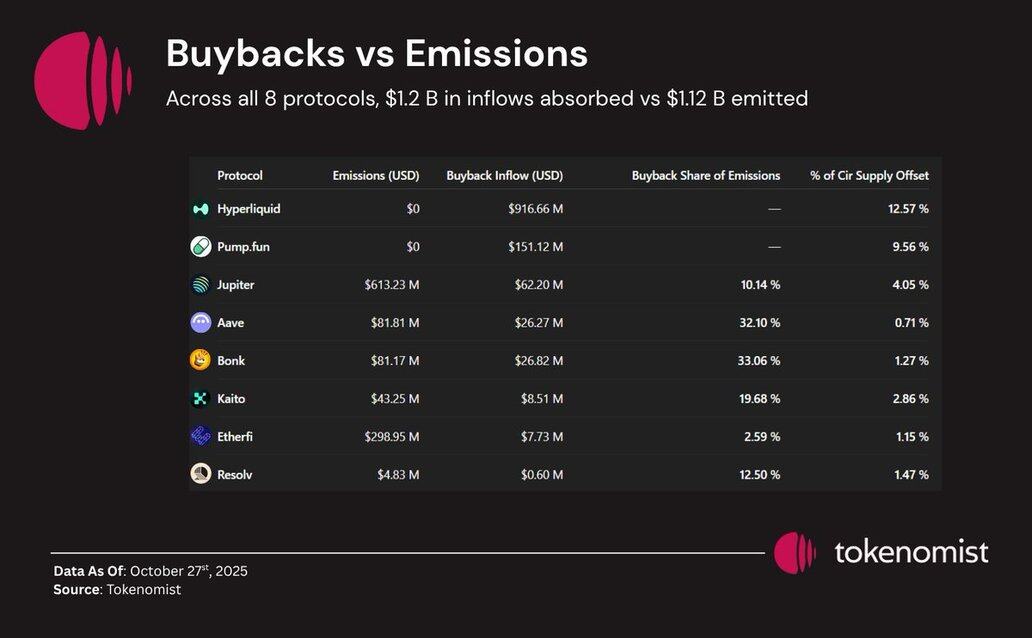Image resolution: width=1032 pixels, height=638 pixels.
Task: Click the Aave ghost icon
Action: click(x=200, y=323)
